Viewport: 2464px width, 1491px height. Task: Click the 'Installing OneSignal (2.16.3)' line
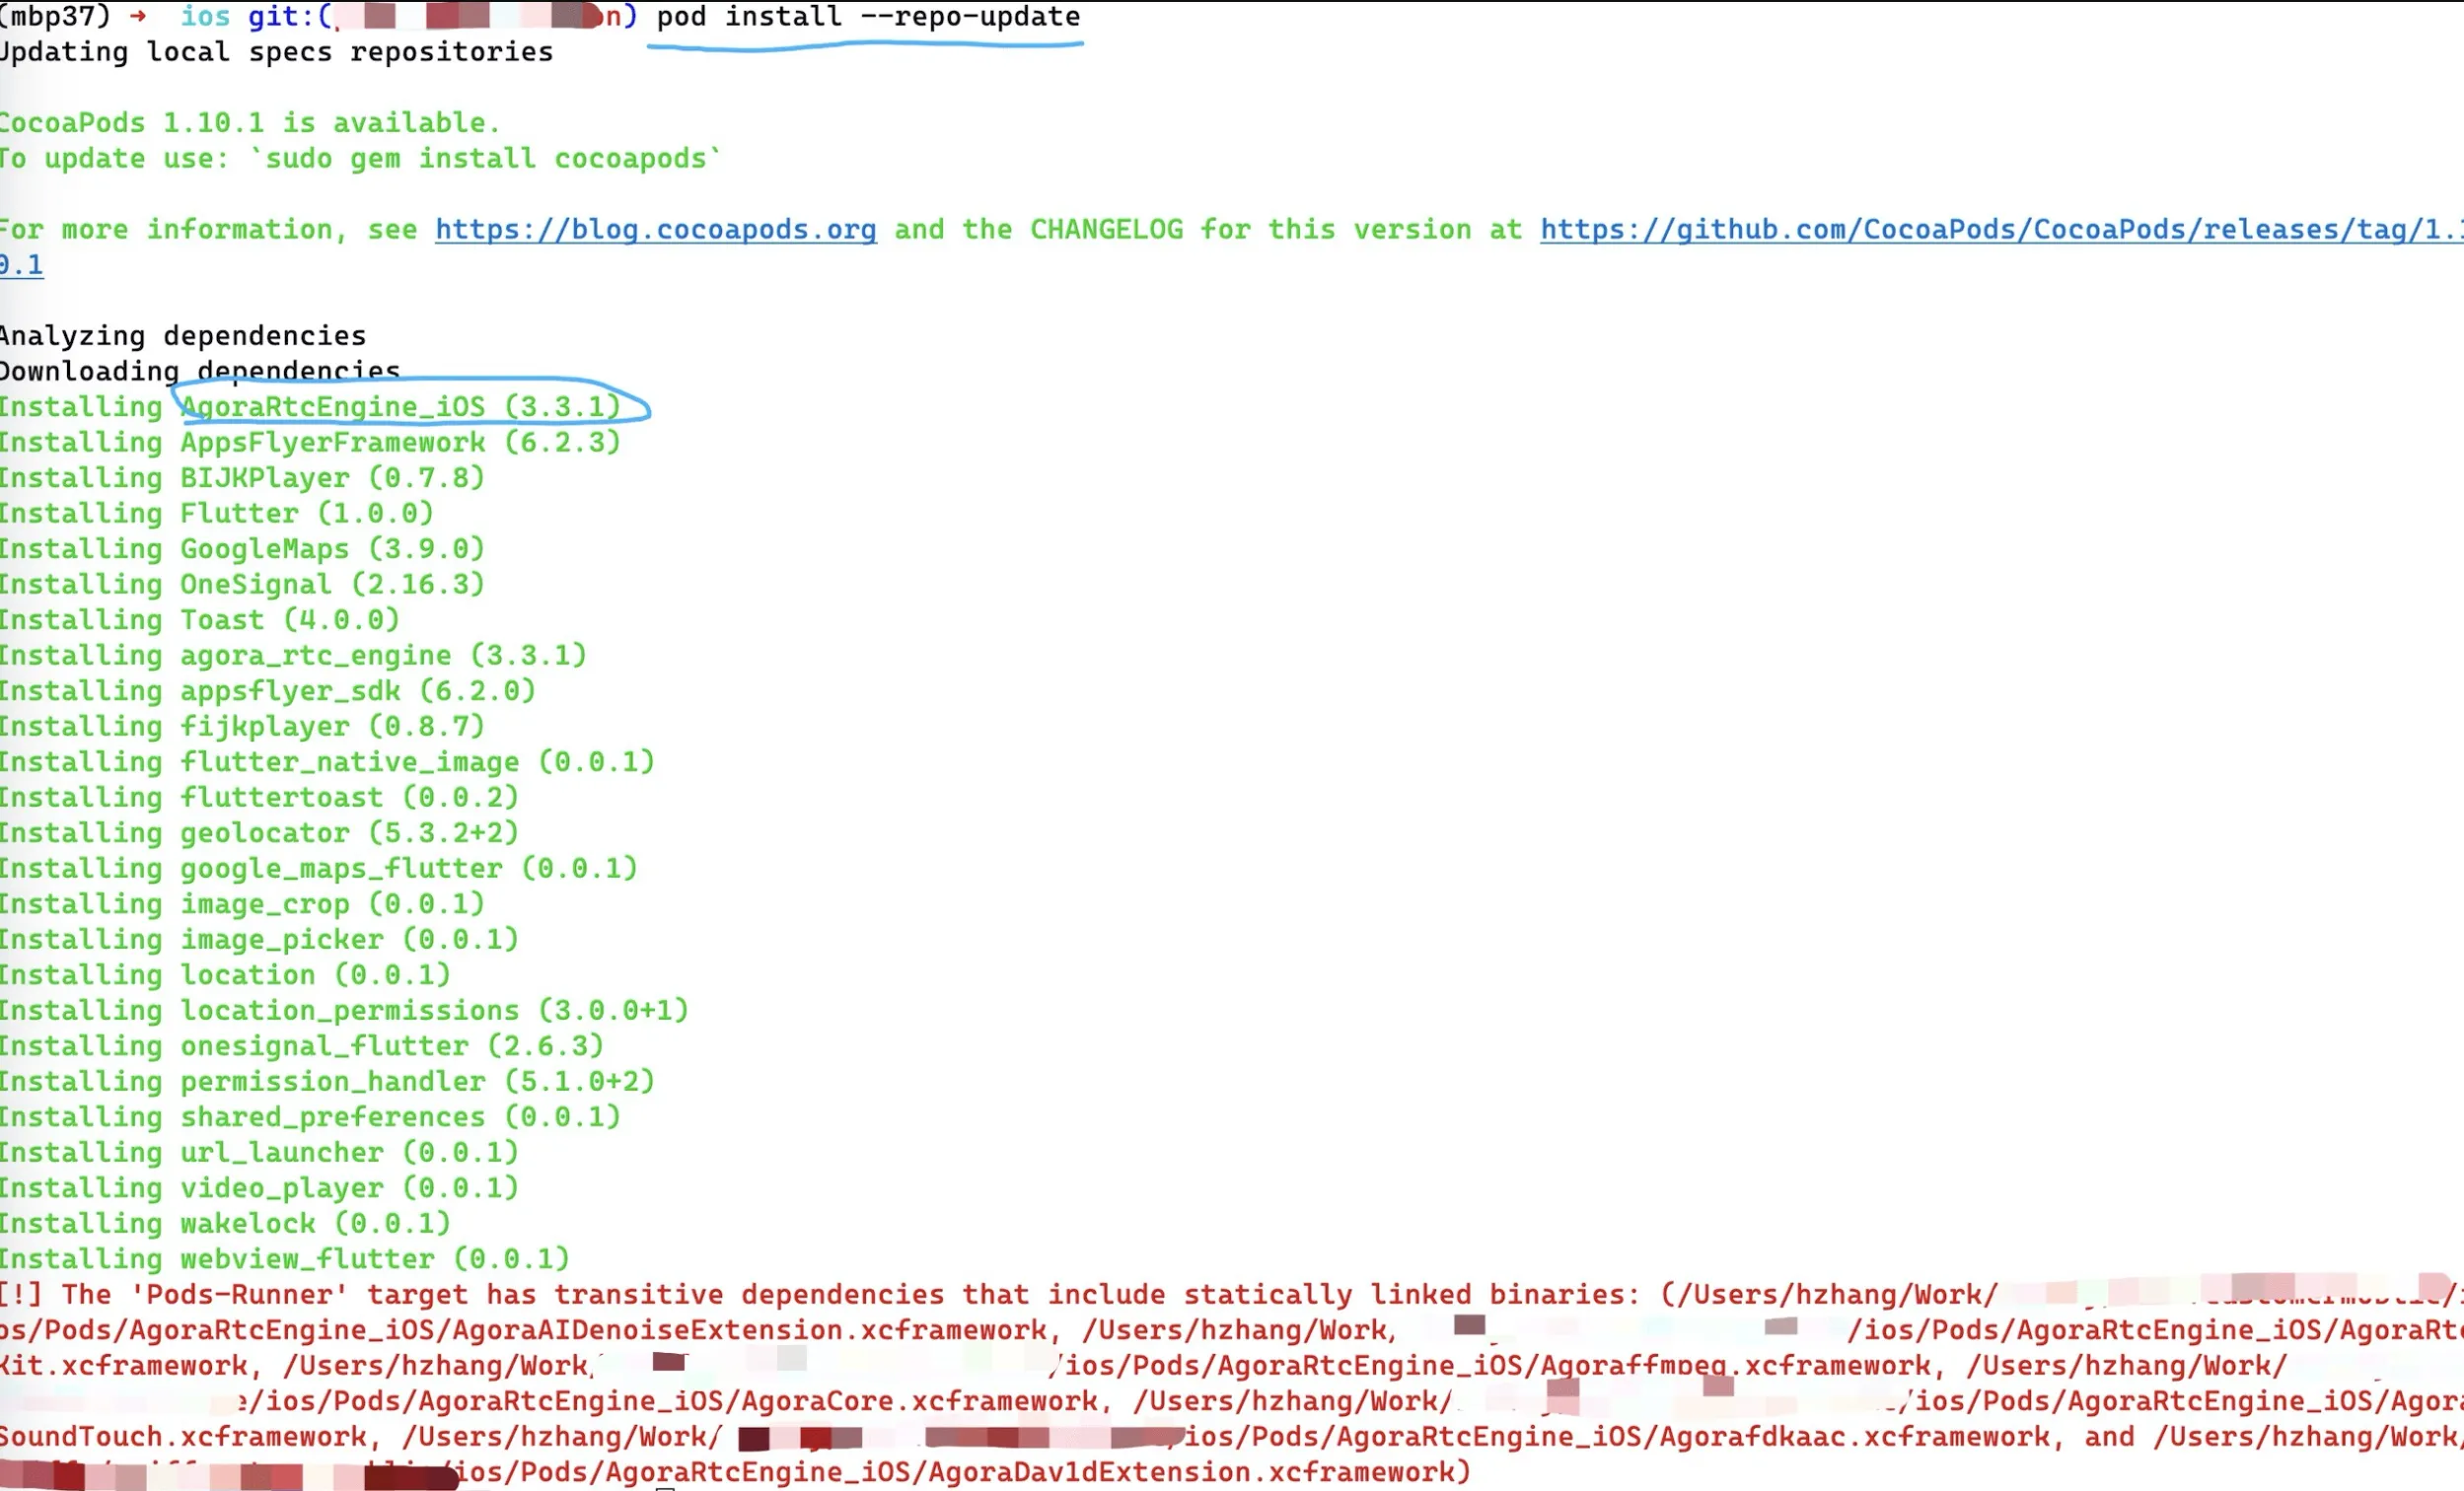[242, 585]
